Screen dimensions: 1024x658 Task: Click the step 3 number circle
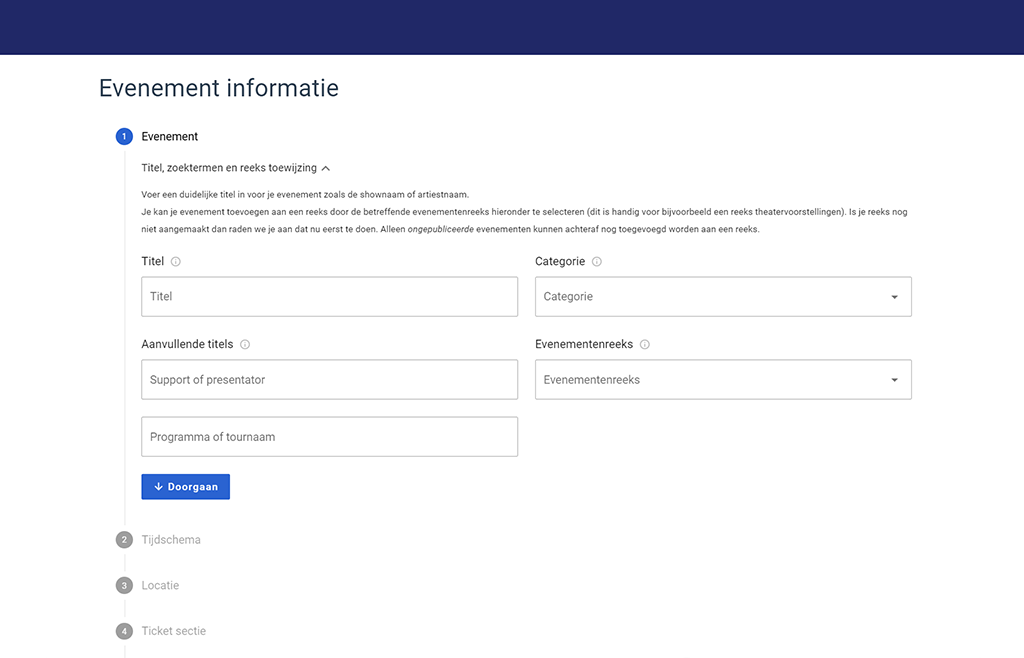[124, 586]
